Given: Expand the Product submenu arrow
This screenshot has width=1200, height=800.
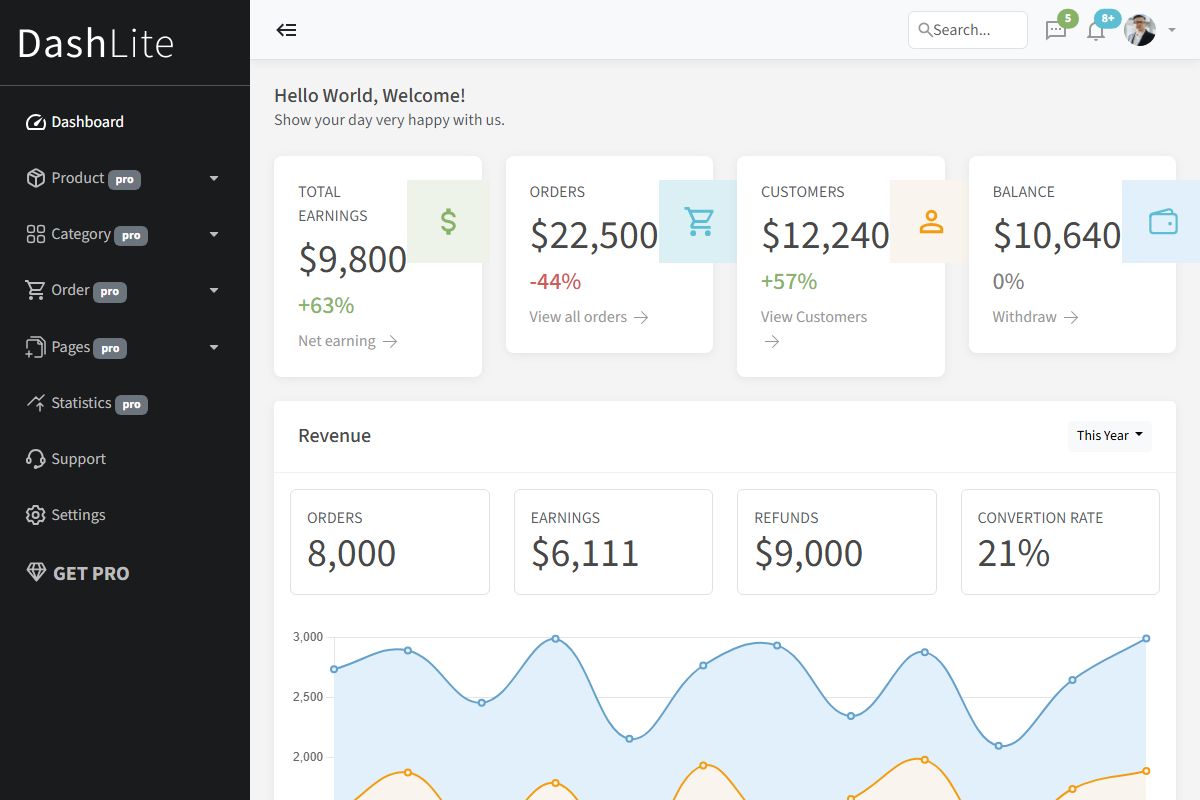Looking at the screenshot, I should tap(213, 178).
